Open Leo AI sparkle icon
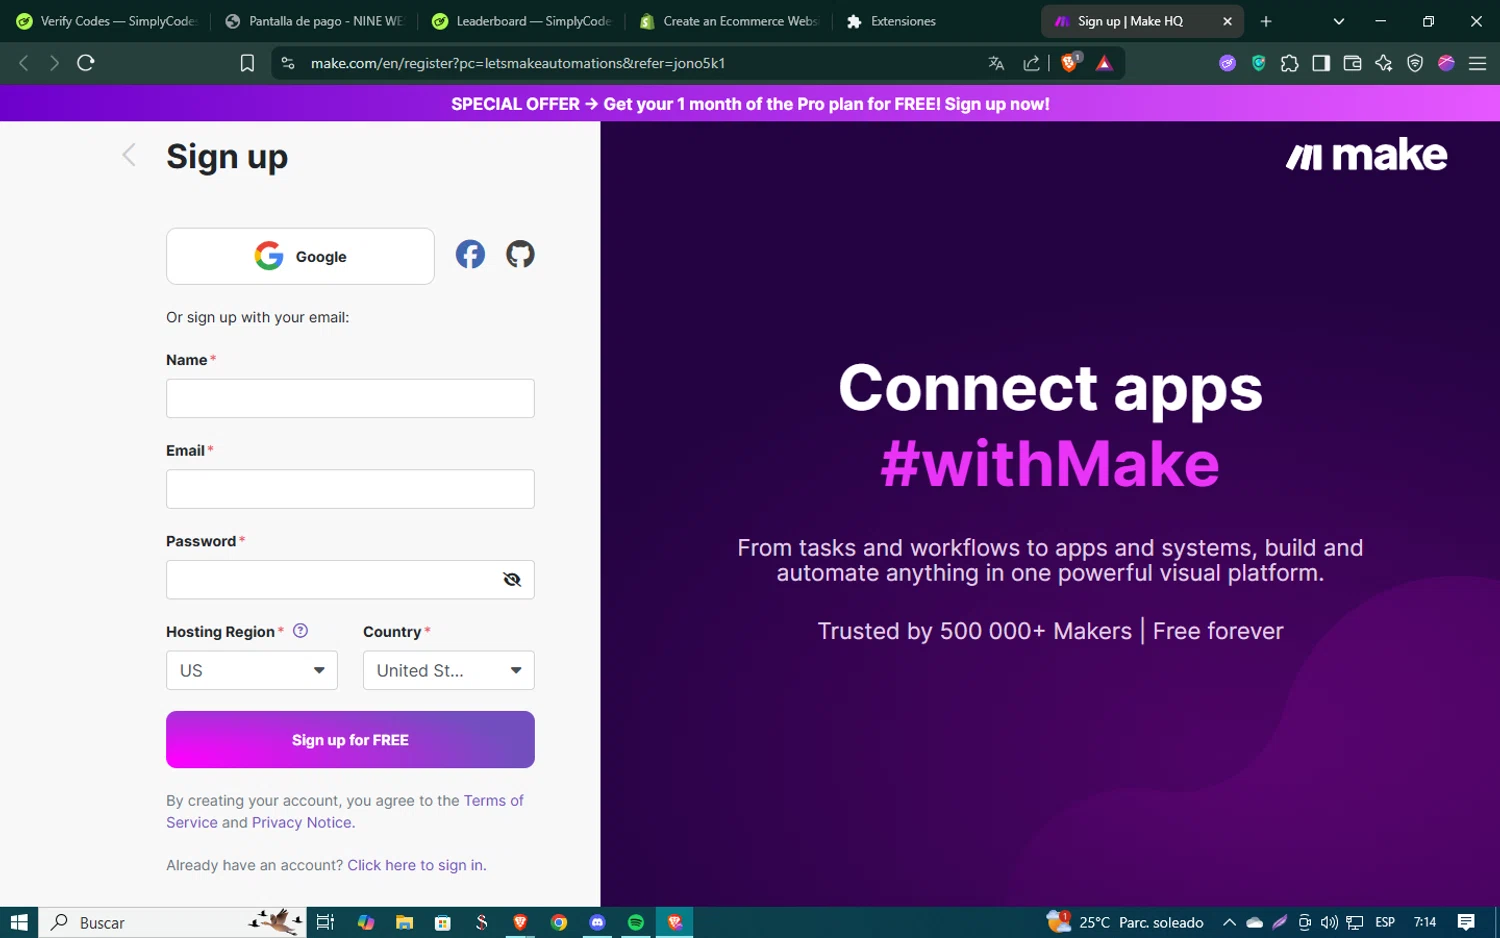The image size is (1500, 938). point(1384,63)
